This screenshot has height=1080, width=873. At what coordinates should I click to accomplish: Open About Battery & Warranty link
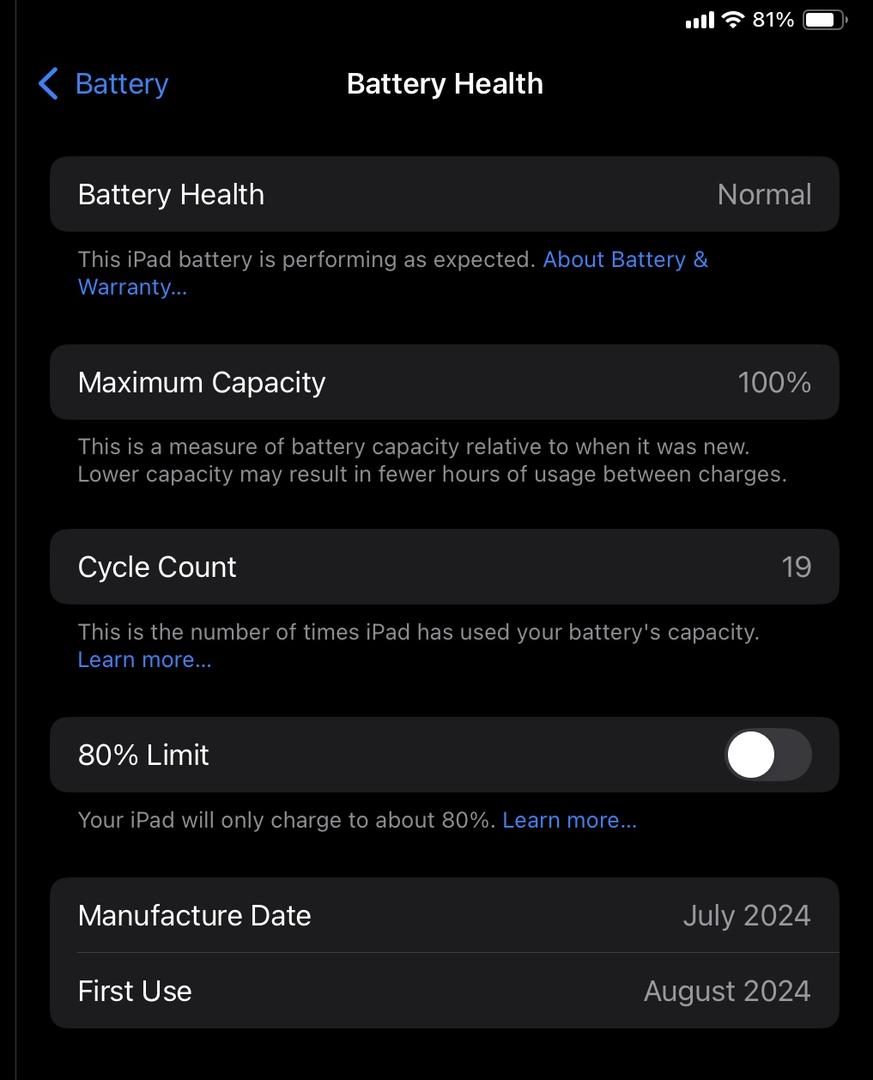(393, 273)
